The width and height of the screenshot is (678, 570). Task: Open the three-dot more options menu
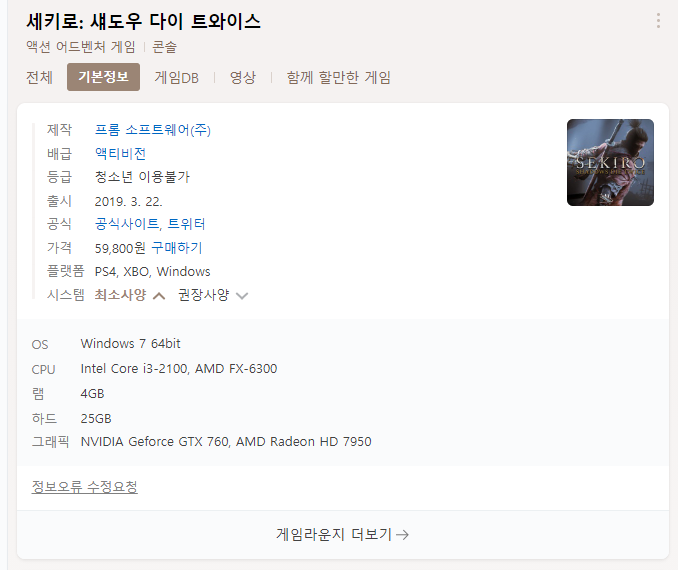(658, 21)
